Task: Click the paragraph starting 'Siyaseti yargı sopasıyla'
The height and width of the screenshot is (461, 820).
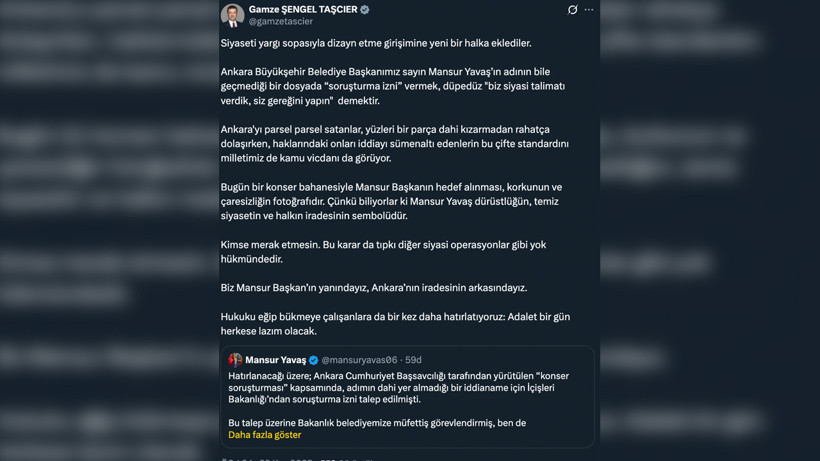Action: point(376,43)
